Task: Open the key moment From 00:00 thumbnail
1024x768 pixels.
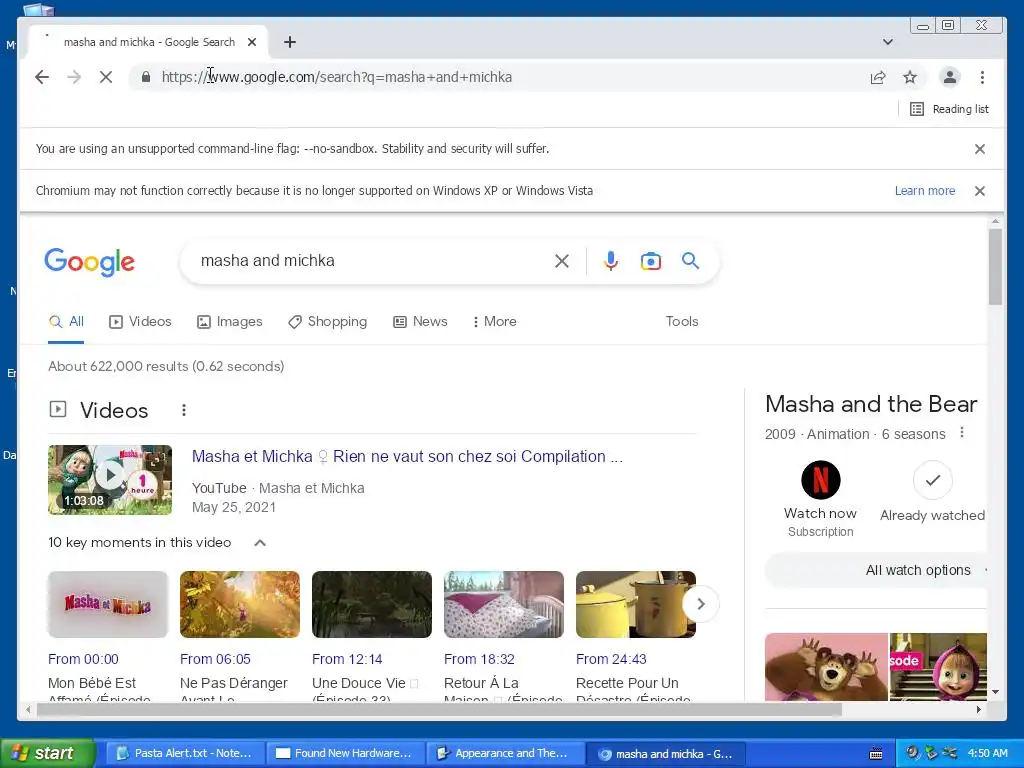Action: click(108, 605)
